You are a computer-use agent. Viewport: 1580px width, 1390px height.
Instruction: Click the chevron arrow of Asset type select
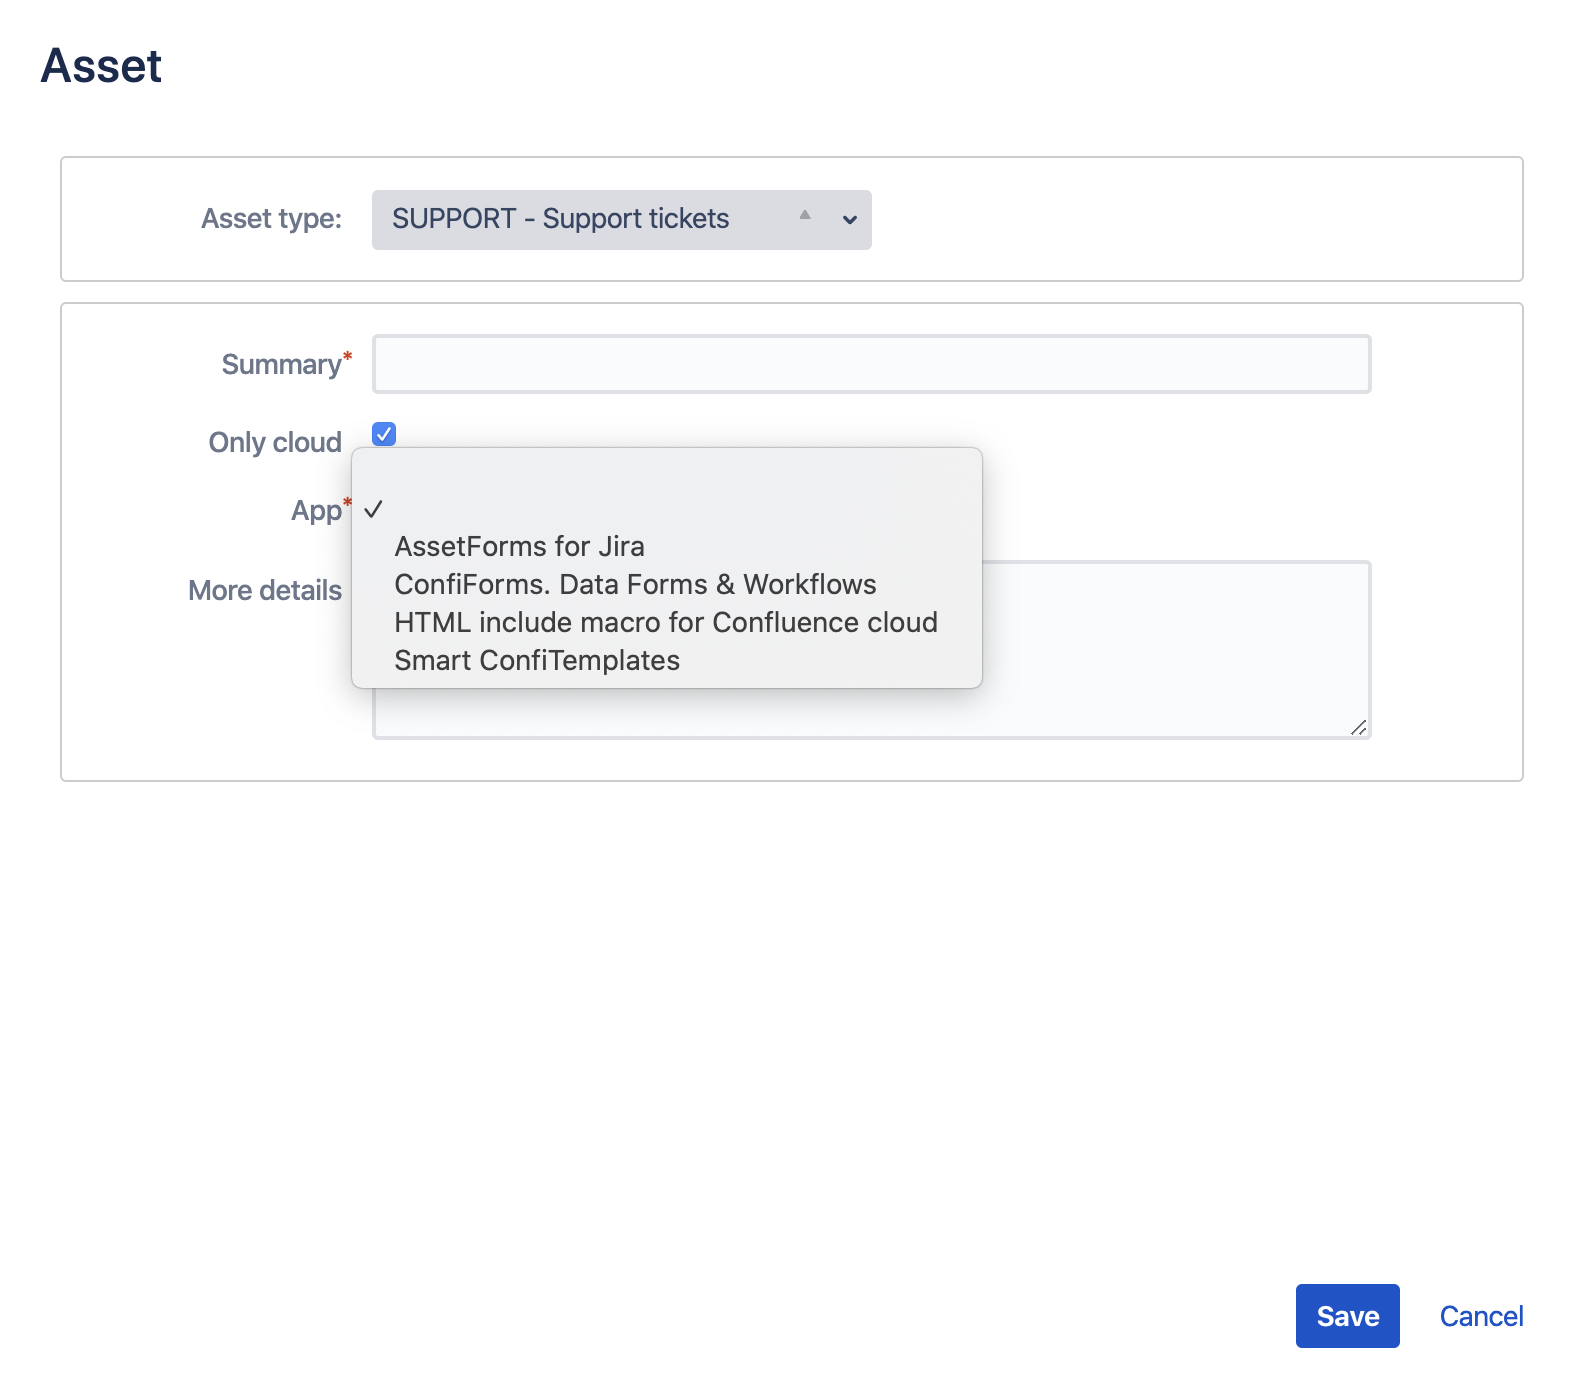pos(850,220)
